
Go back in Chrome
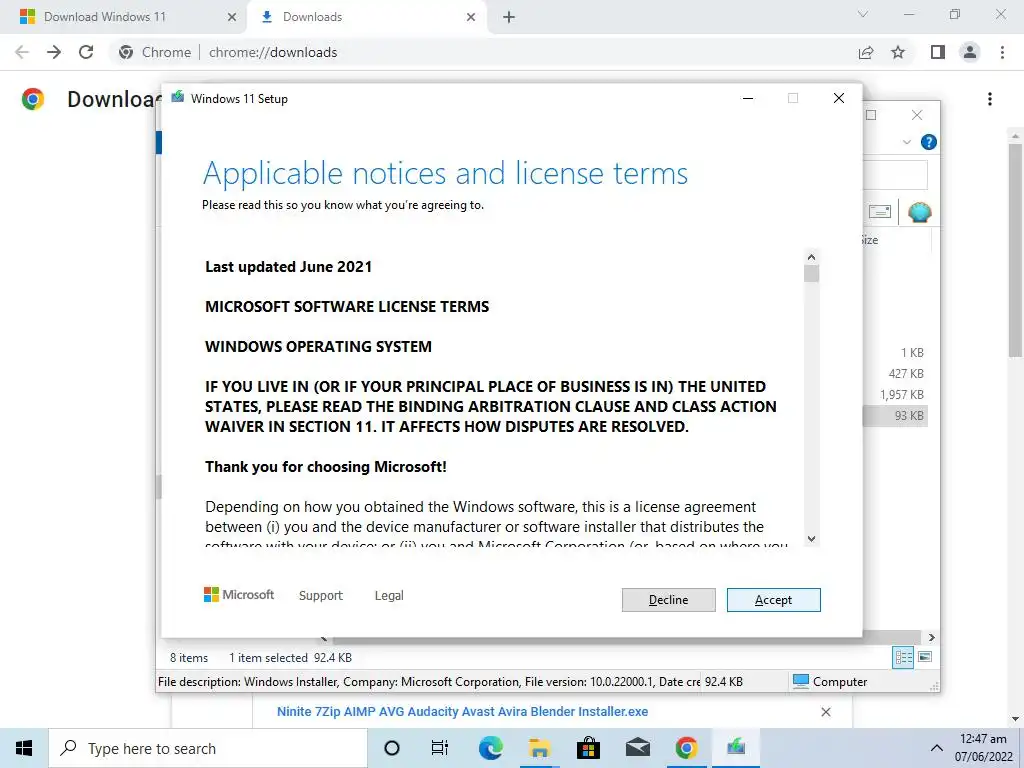22,52
